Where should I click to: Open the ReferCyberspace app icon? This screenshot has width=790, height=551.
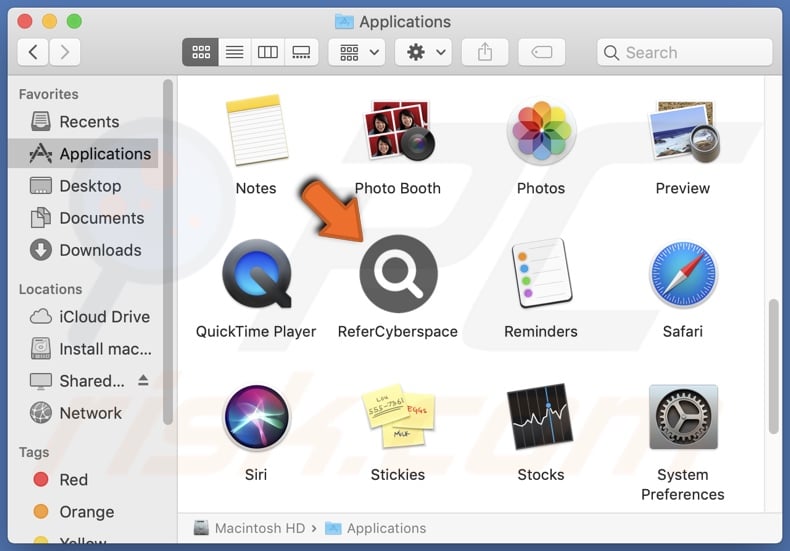pyautogui.click(x=398, y=275)
